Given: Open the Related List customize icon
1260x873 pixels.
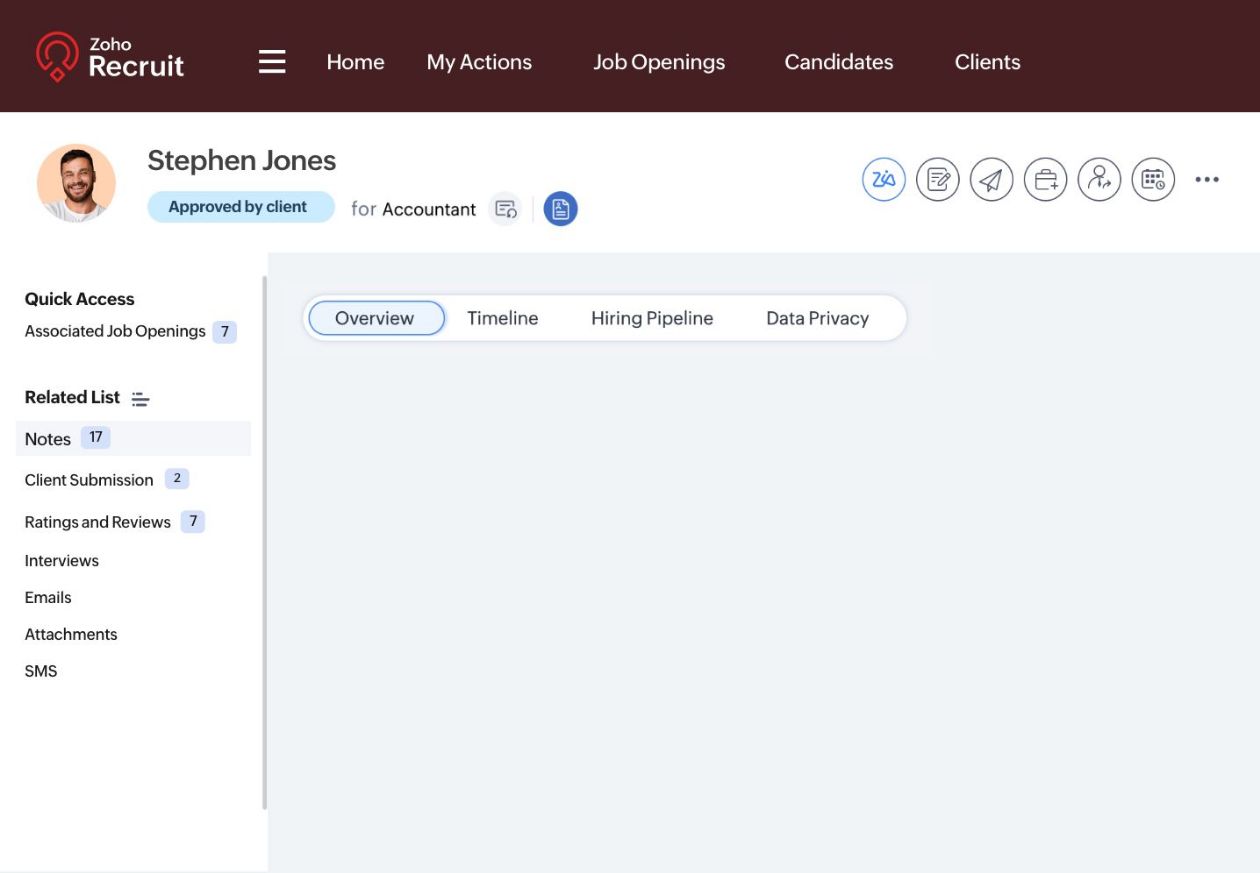Looking at the screenshot, I should [x=141, y=399].
